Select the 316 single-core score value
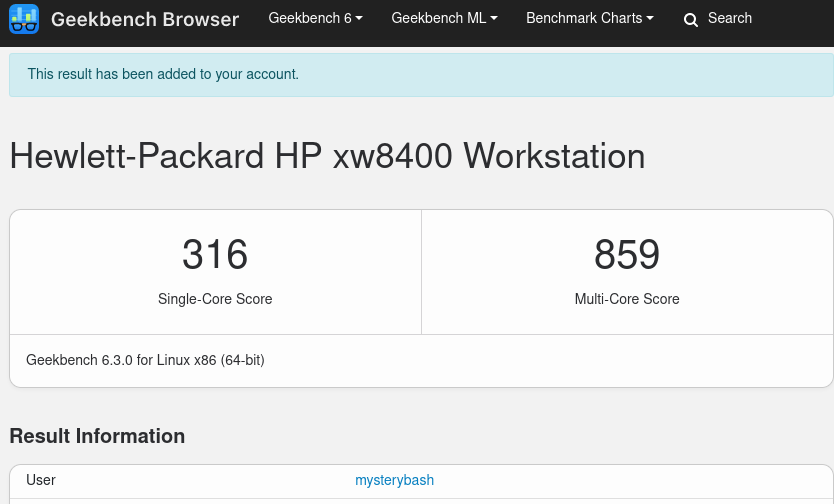 [215, 254]
